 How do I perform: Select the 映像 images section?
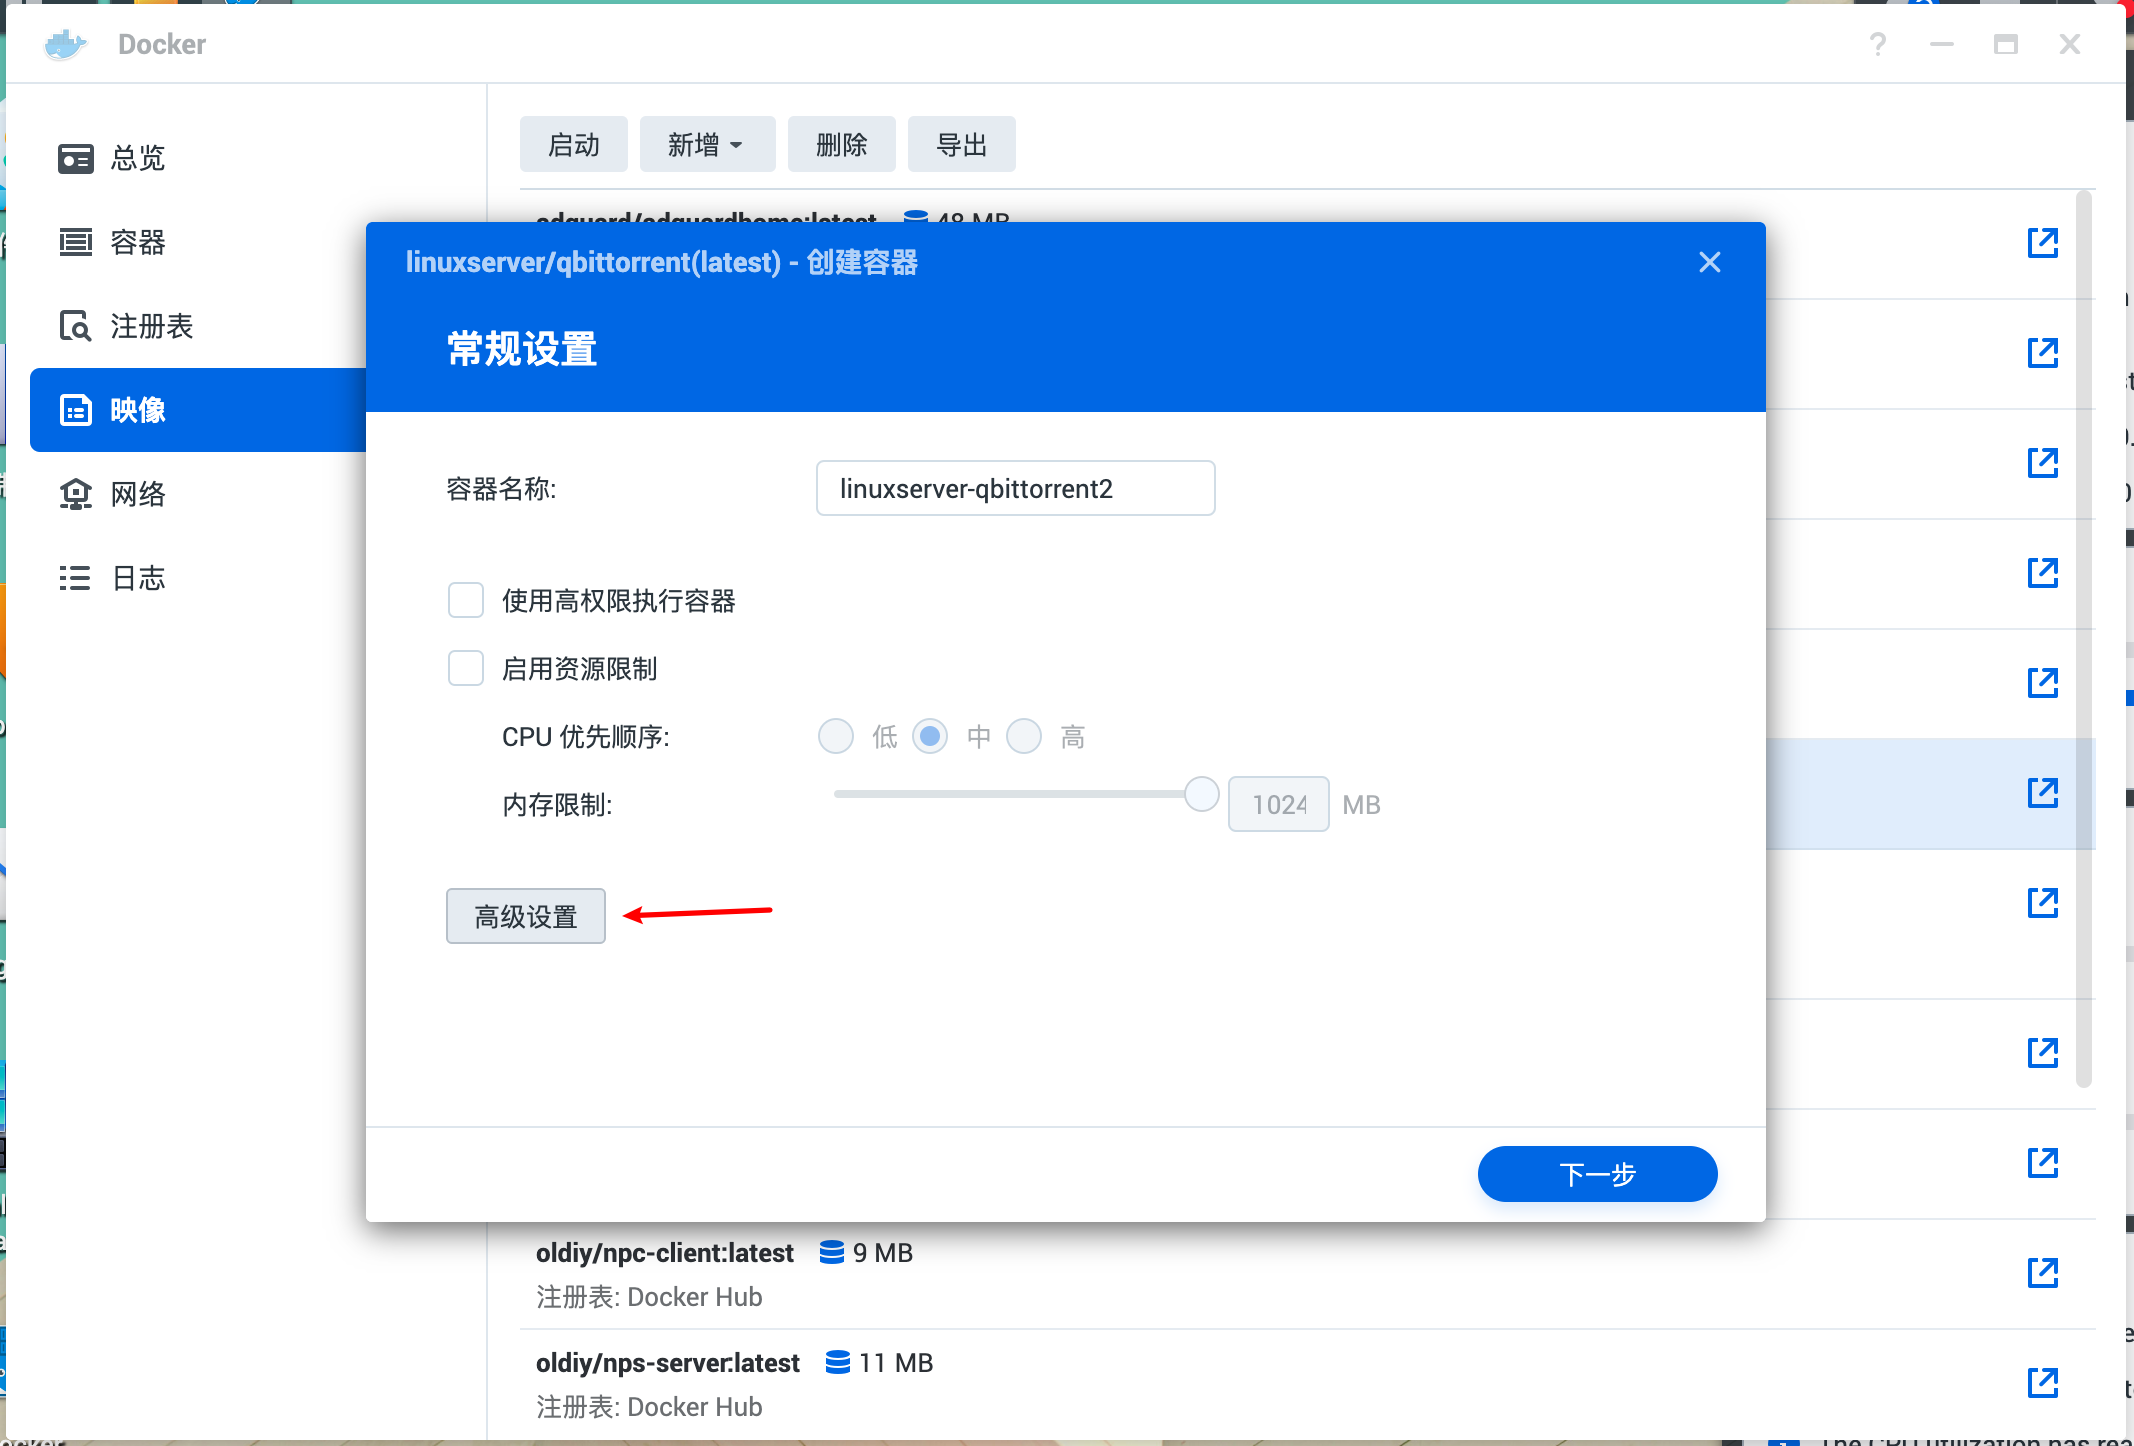pos(200,410)
